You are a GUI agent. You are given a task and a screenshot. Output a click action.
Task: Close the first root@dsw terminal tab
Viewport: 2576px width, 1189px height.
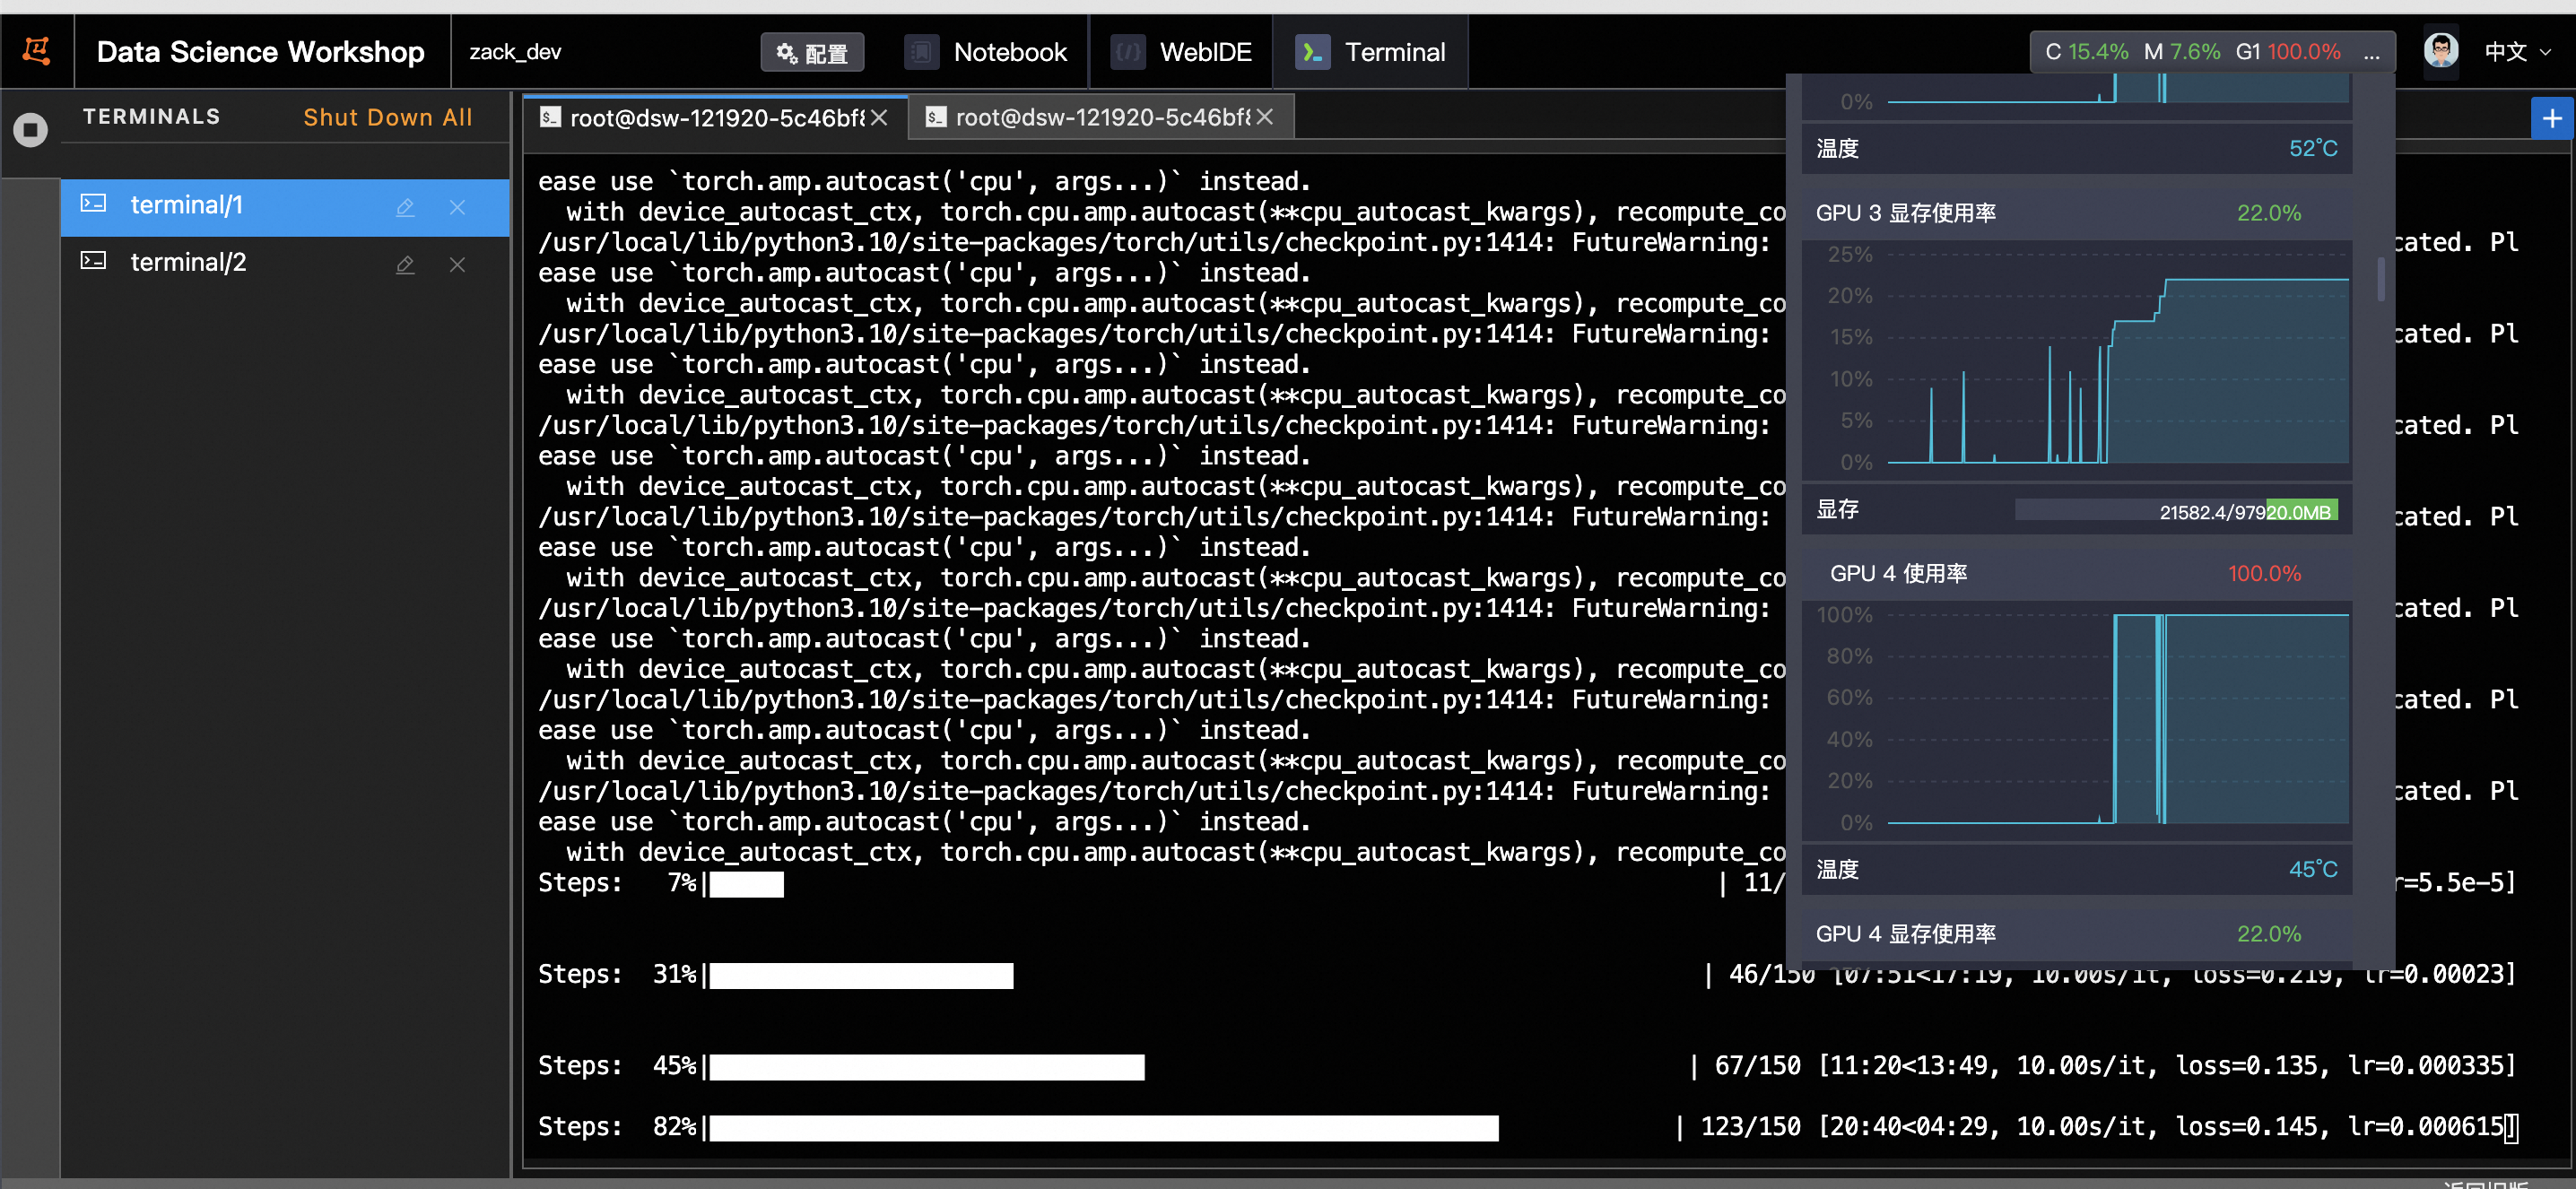pos(879,118)
